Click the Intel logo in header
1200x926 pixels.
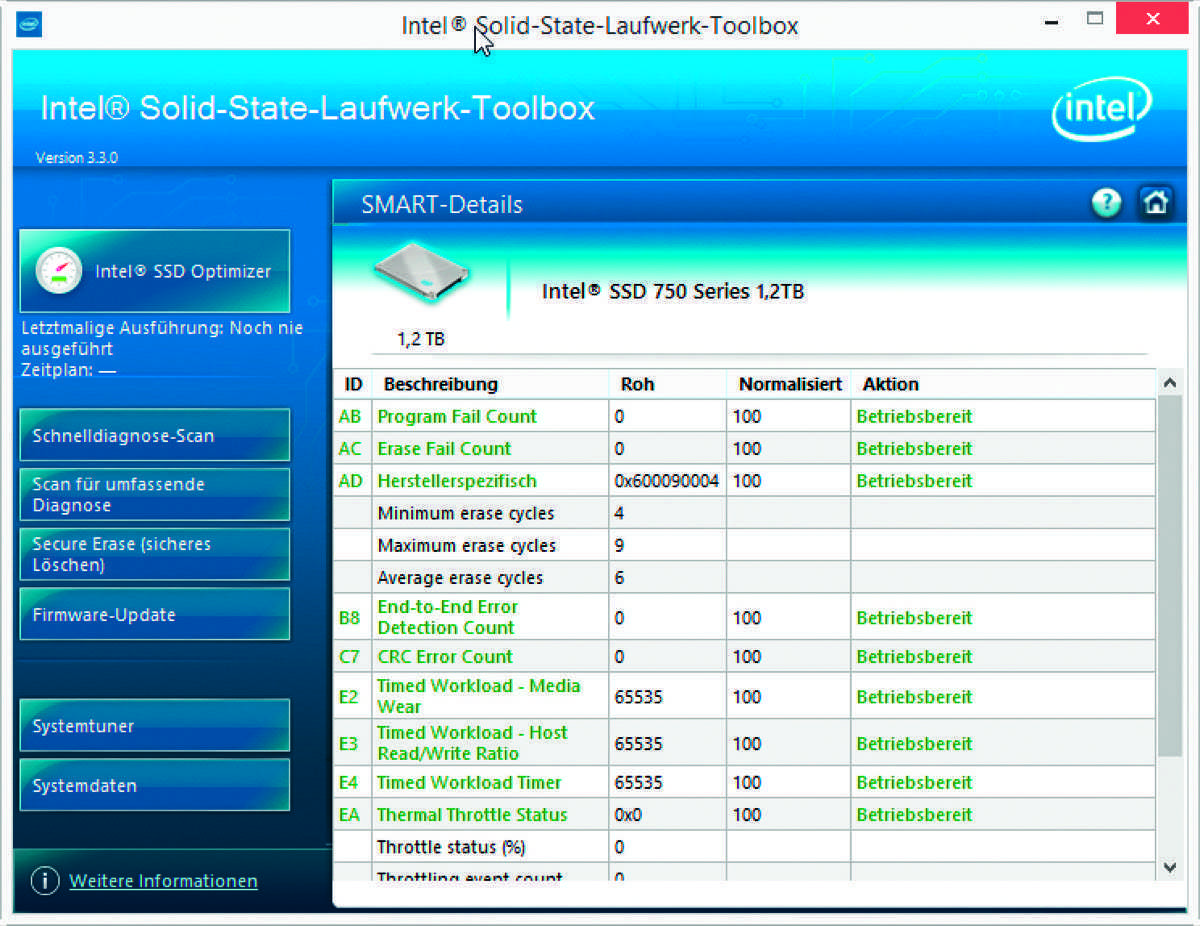(1101, 108)
